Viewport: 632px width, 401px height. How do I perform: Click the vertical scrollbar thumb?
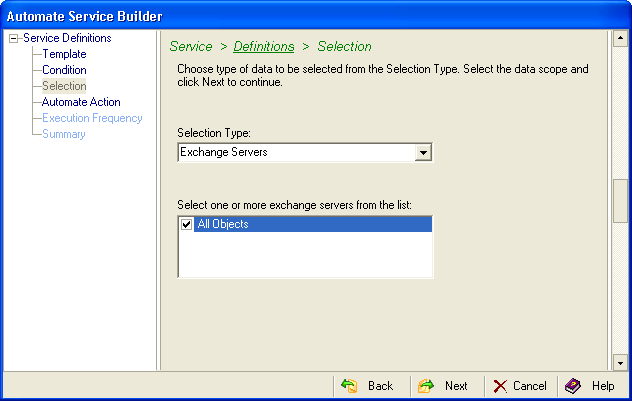[620, 201]
